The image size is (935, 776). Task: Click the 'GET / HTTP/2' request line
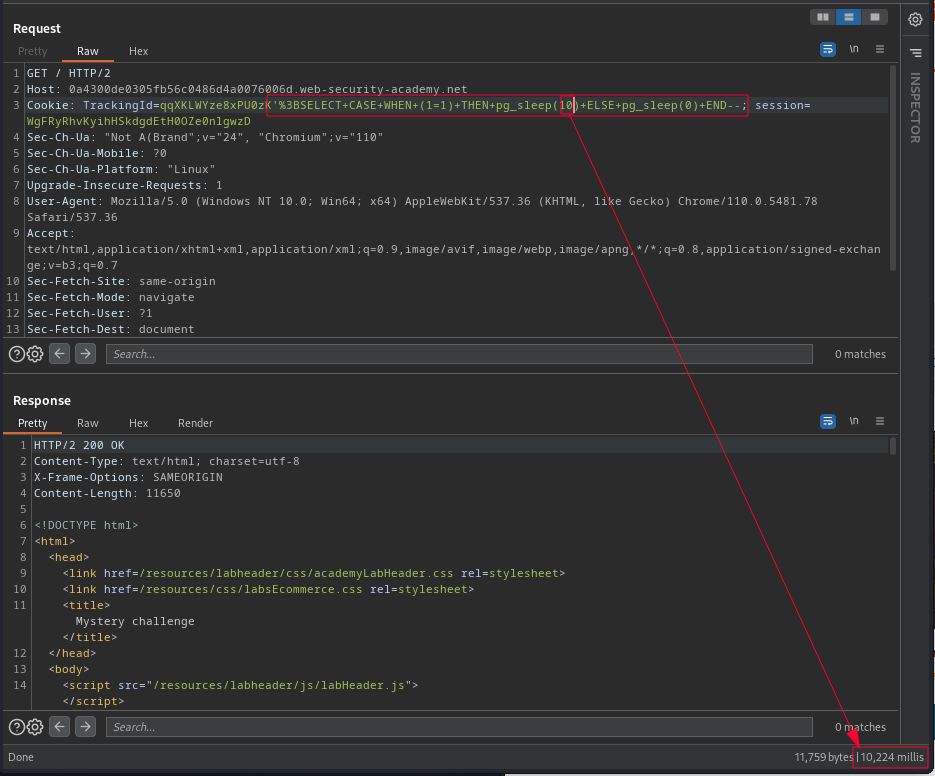pos(69,73)
